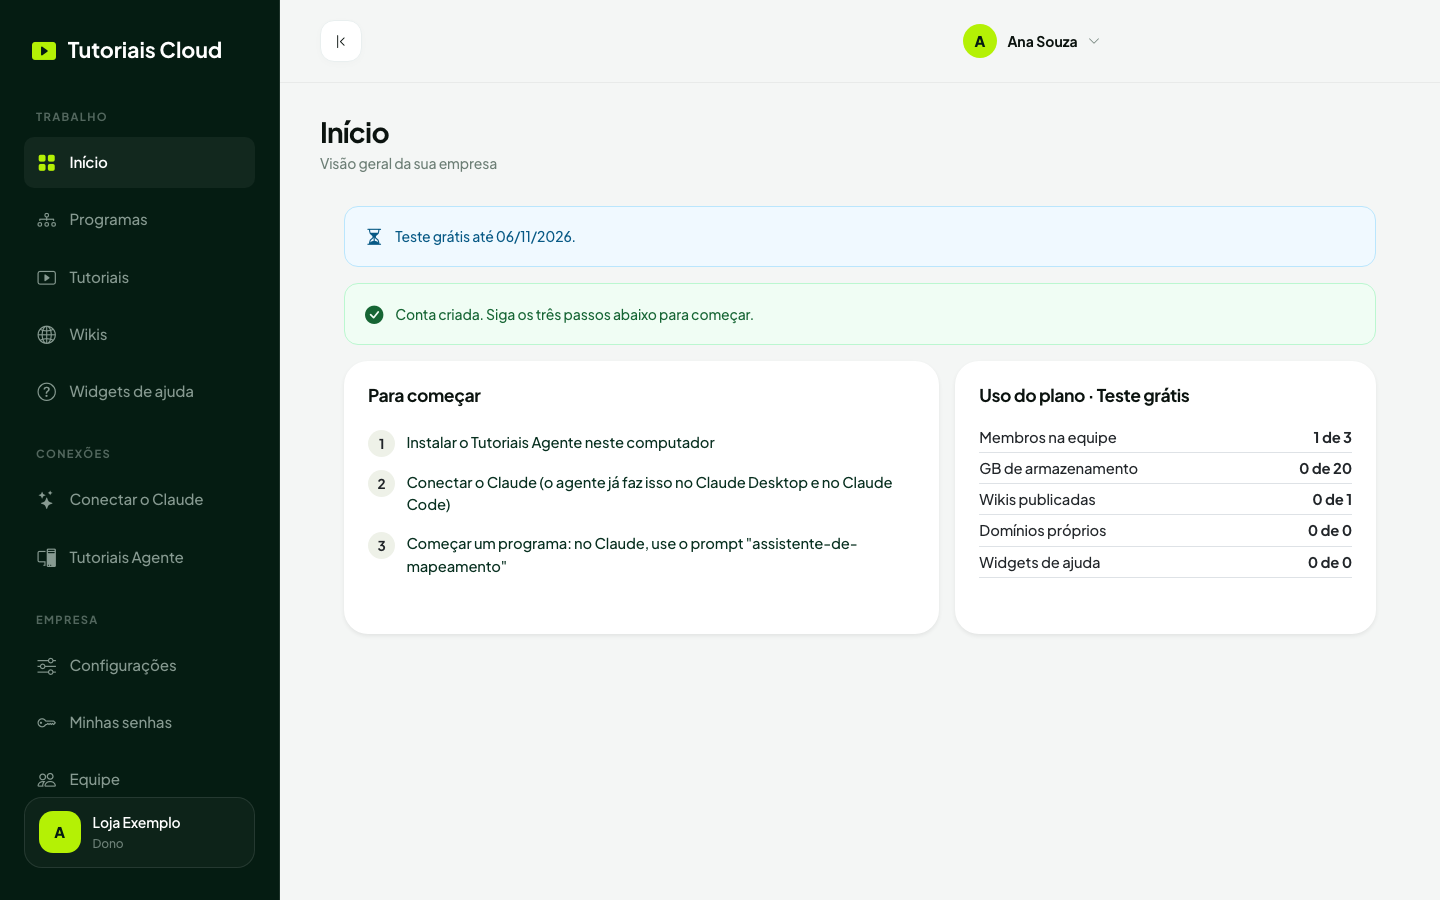
Task: Click the Tutoriais Cloud logo icon
Action: click(44, 51)
